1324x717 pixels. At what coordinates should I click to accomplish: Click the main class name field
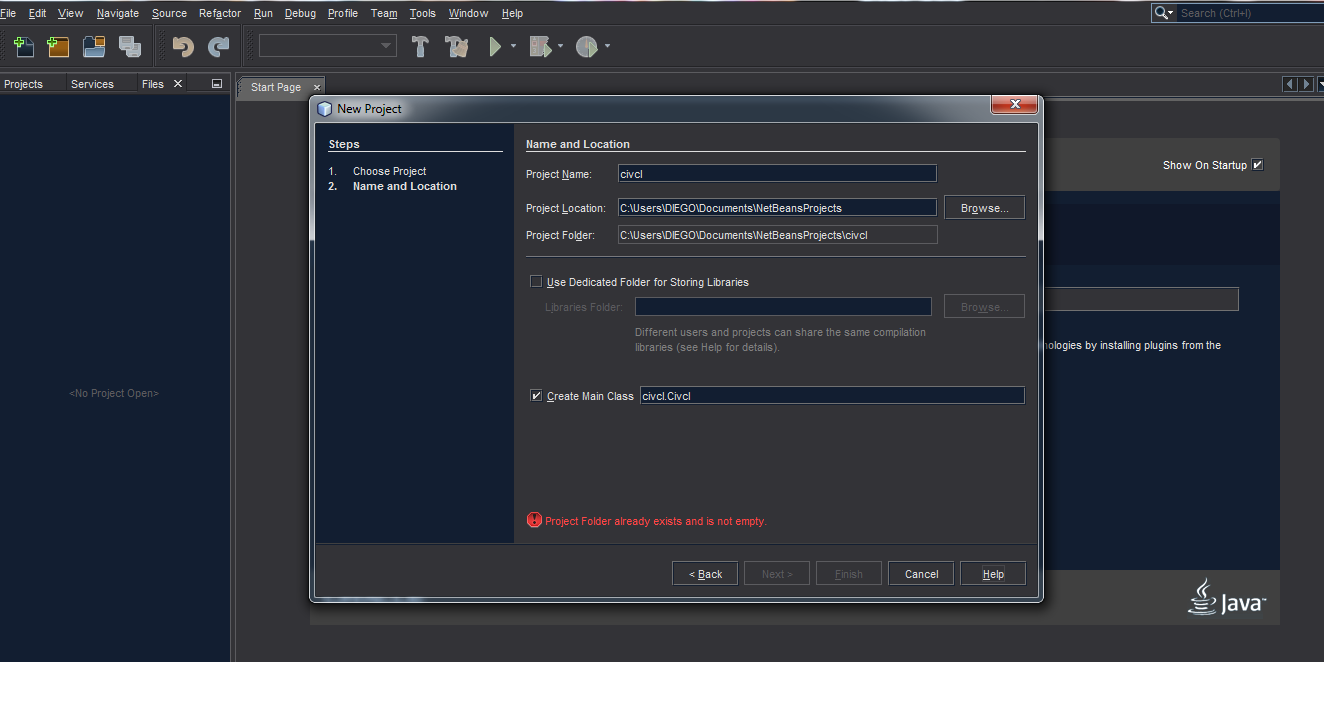[832, 396]
